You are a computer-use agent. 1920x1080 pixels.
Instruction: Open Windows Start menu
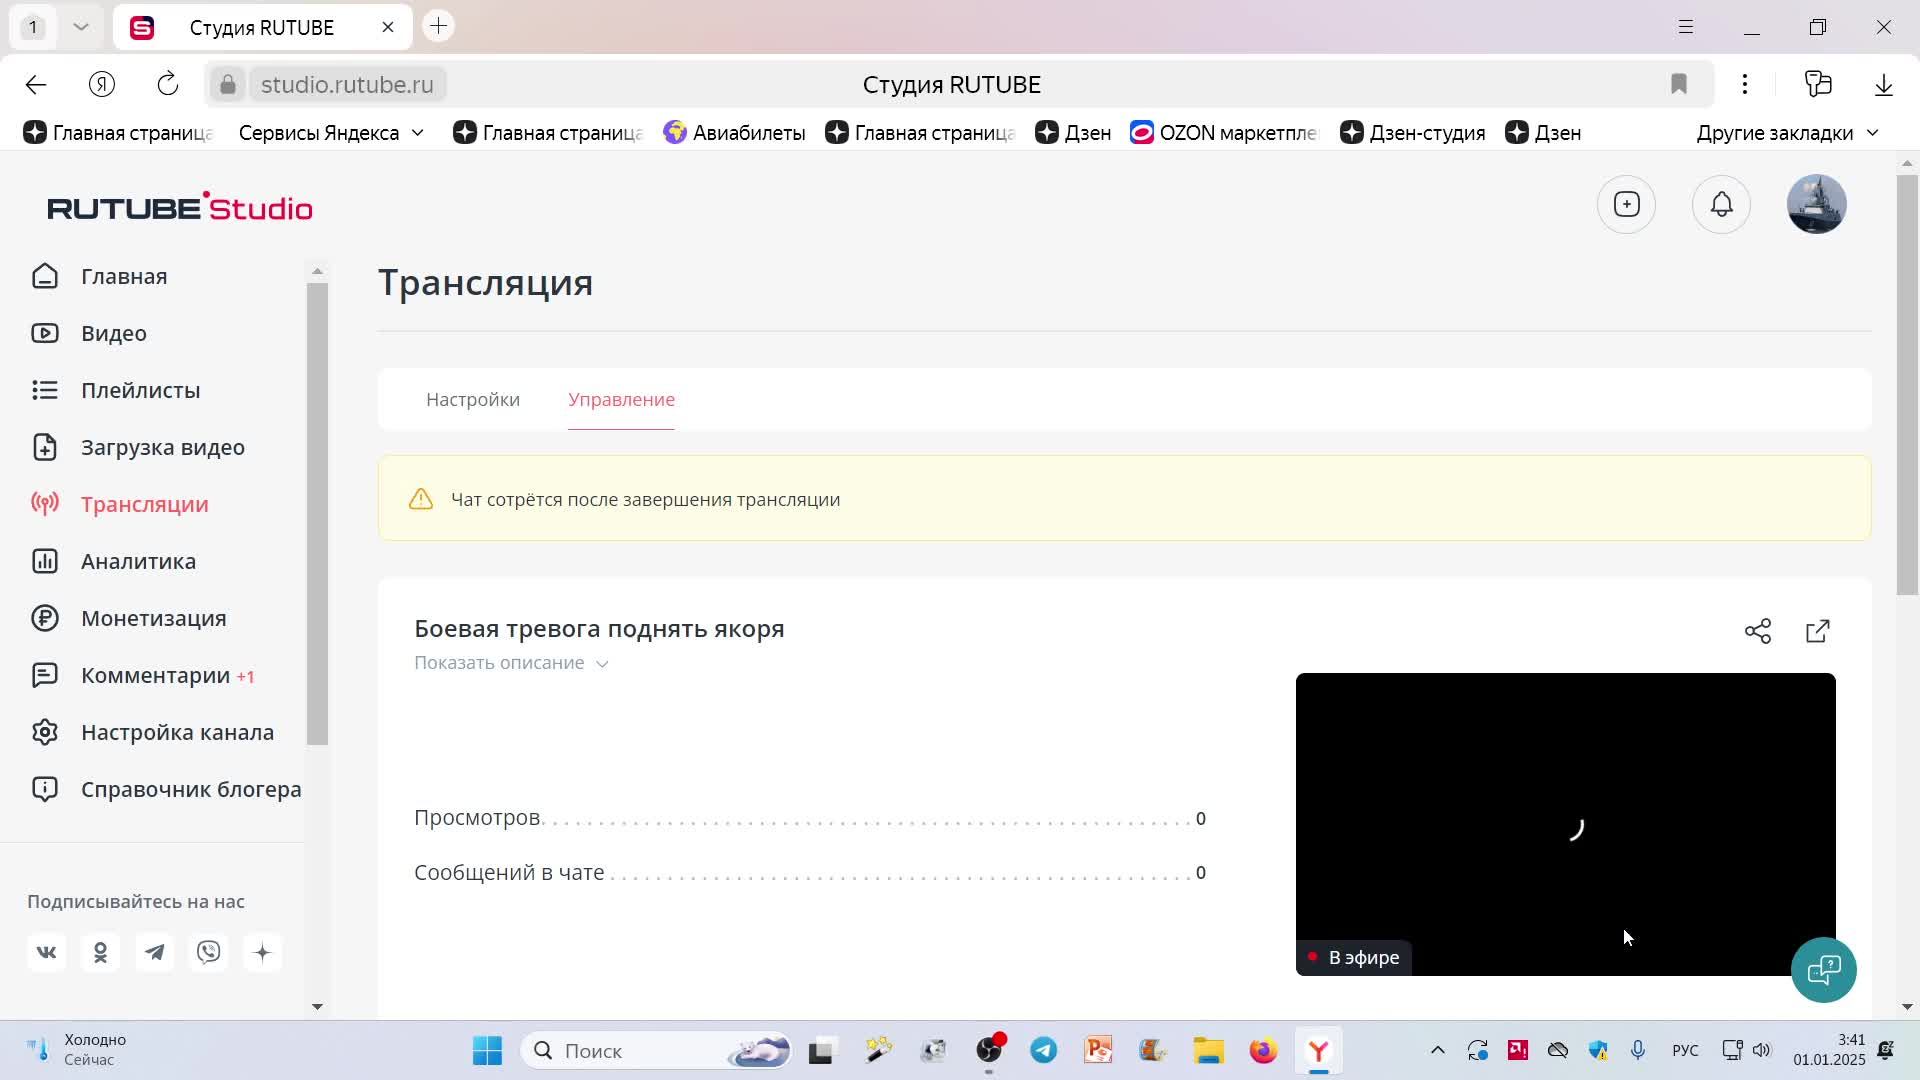coord(487,1050)
